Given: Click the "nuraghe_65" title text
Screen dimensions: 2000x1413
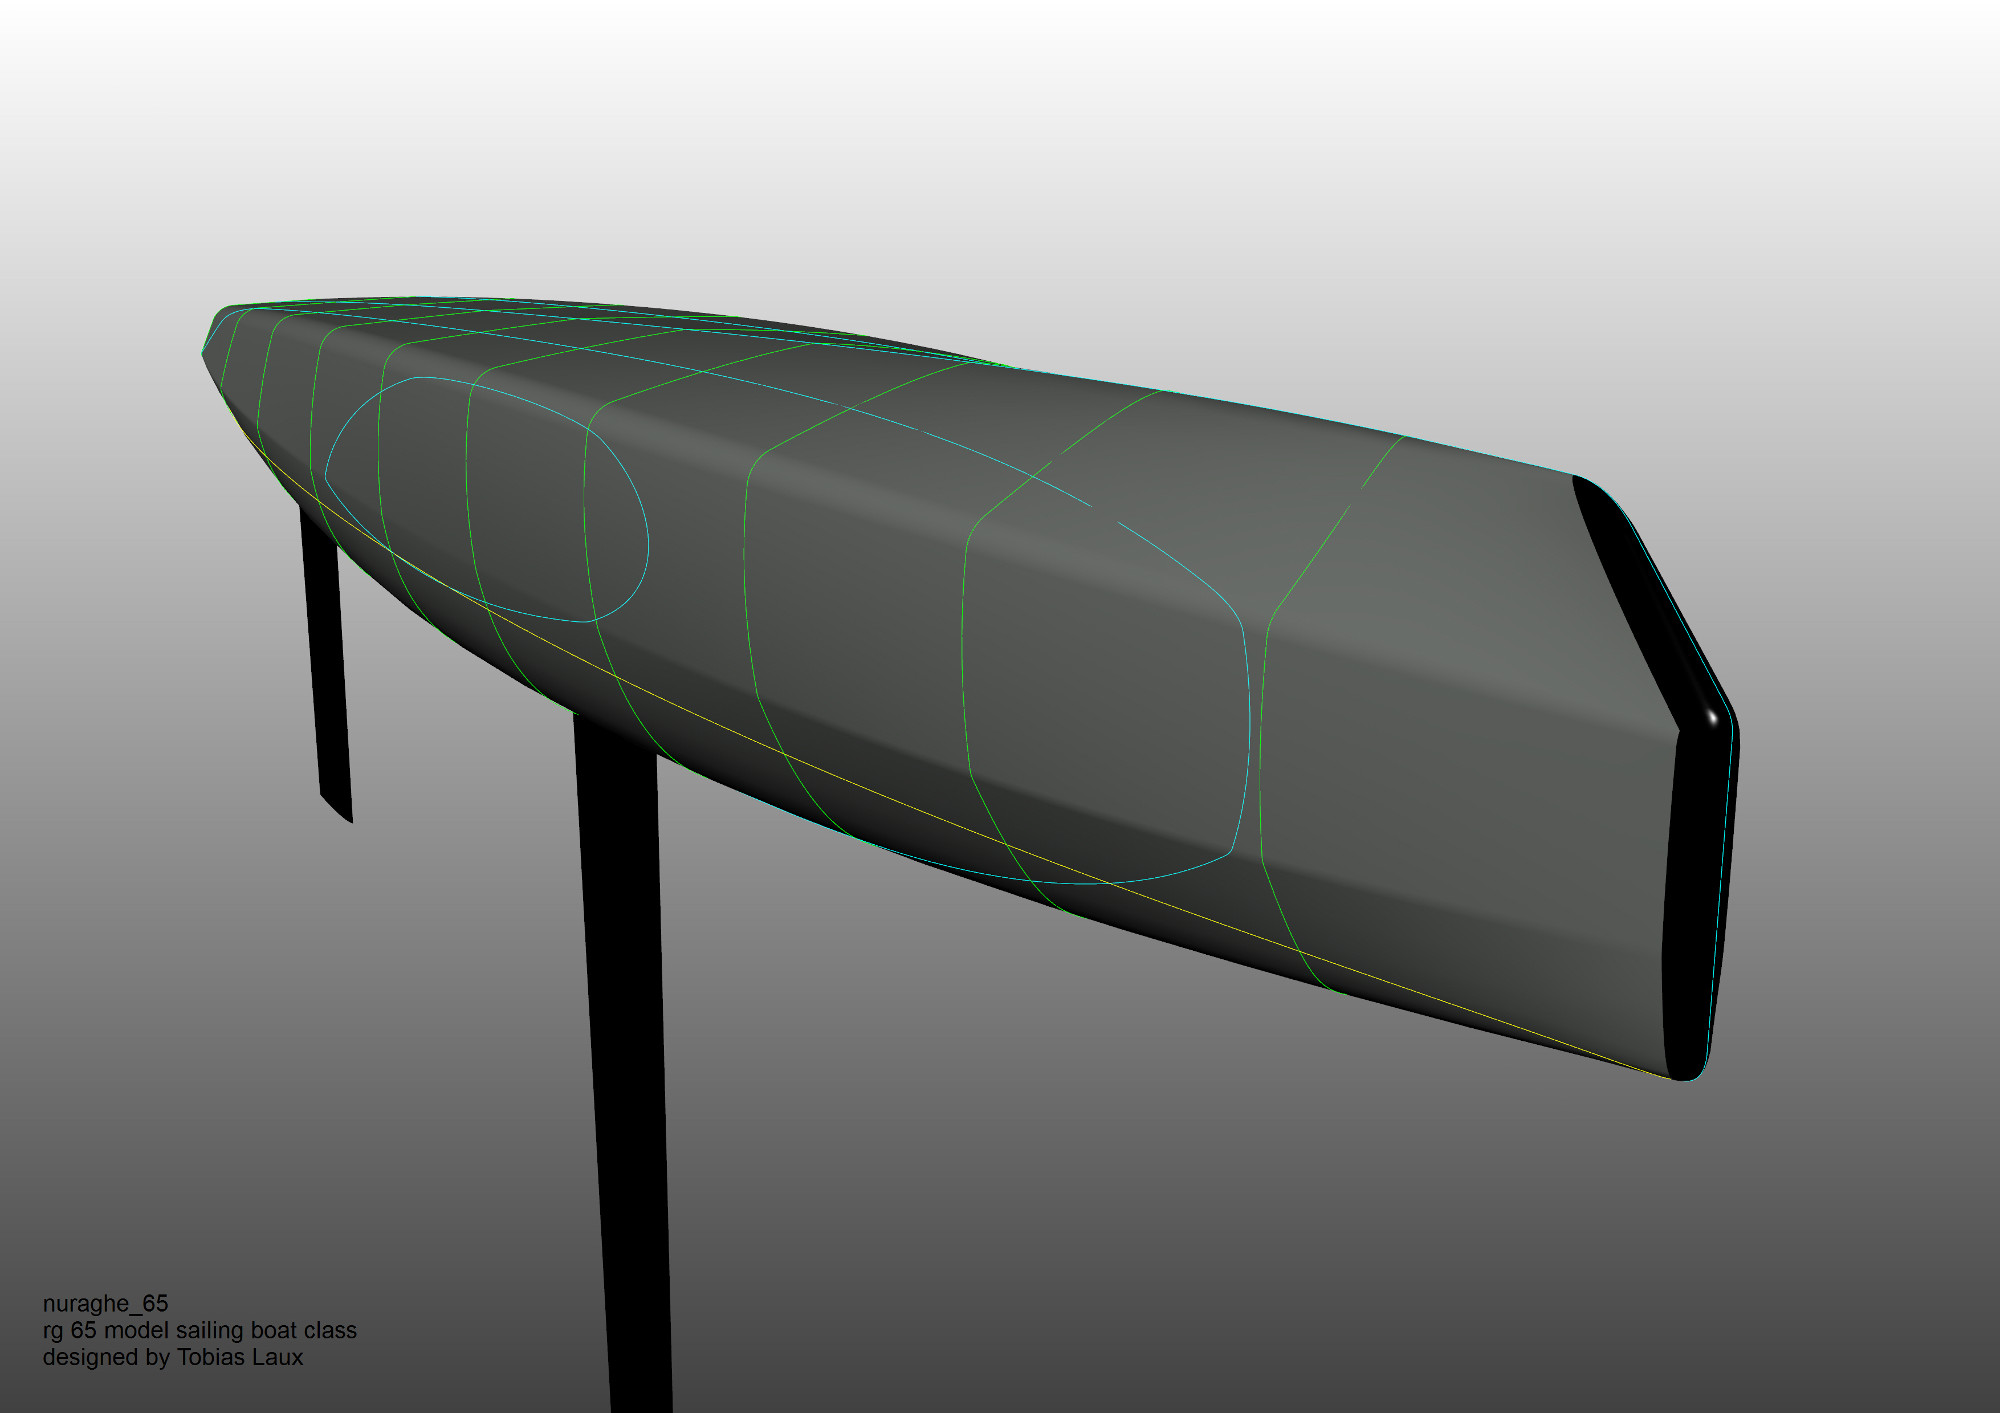Looking at the screenshot, I should 105,1303.
